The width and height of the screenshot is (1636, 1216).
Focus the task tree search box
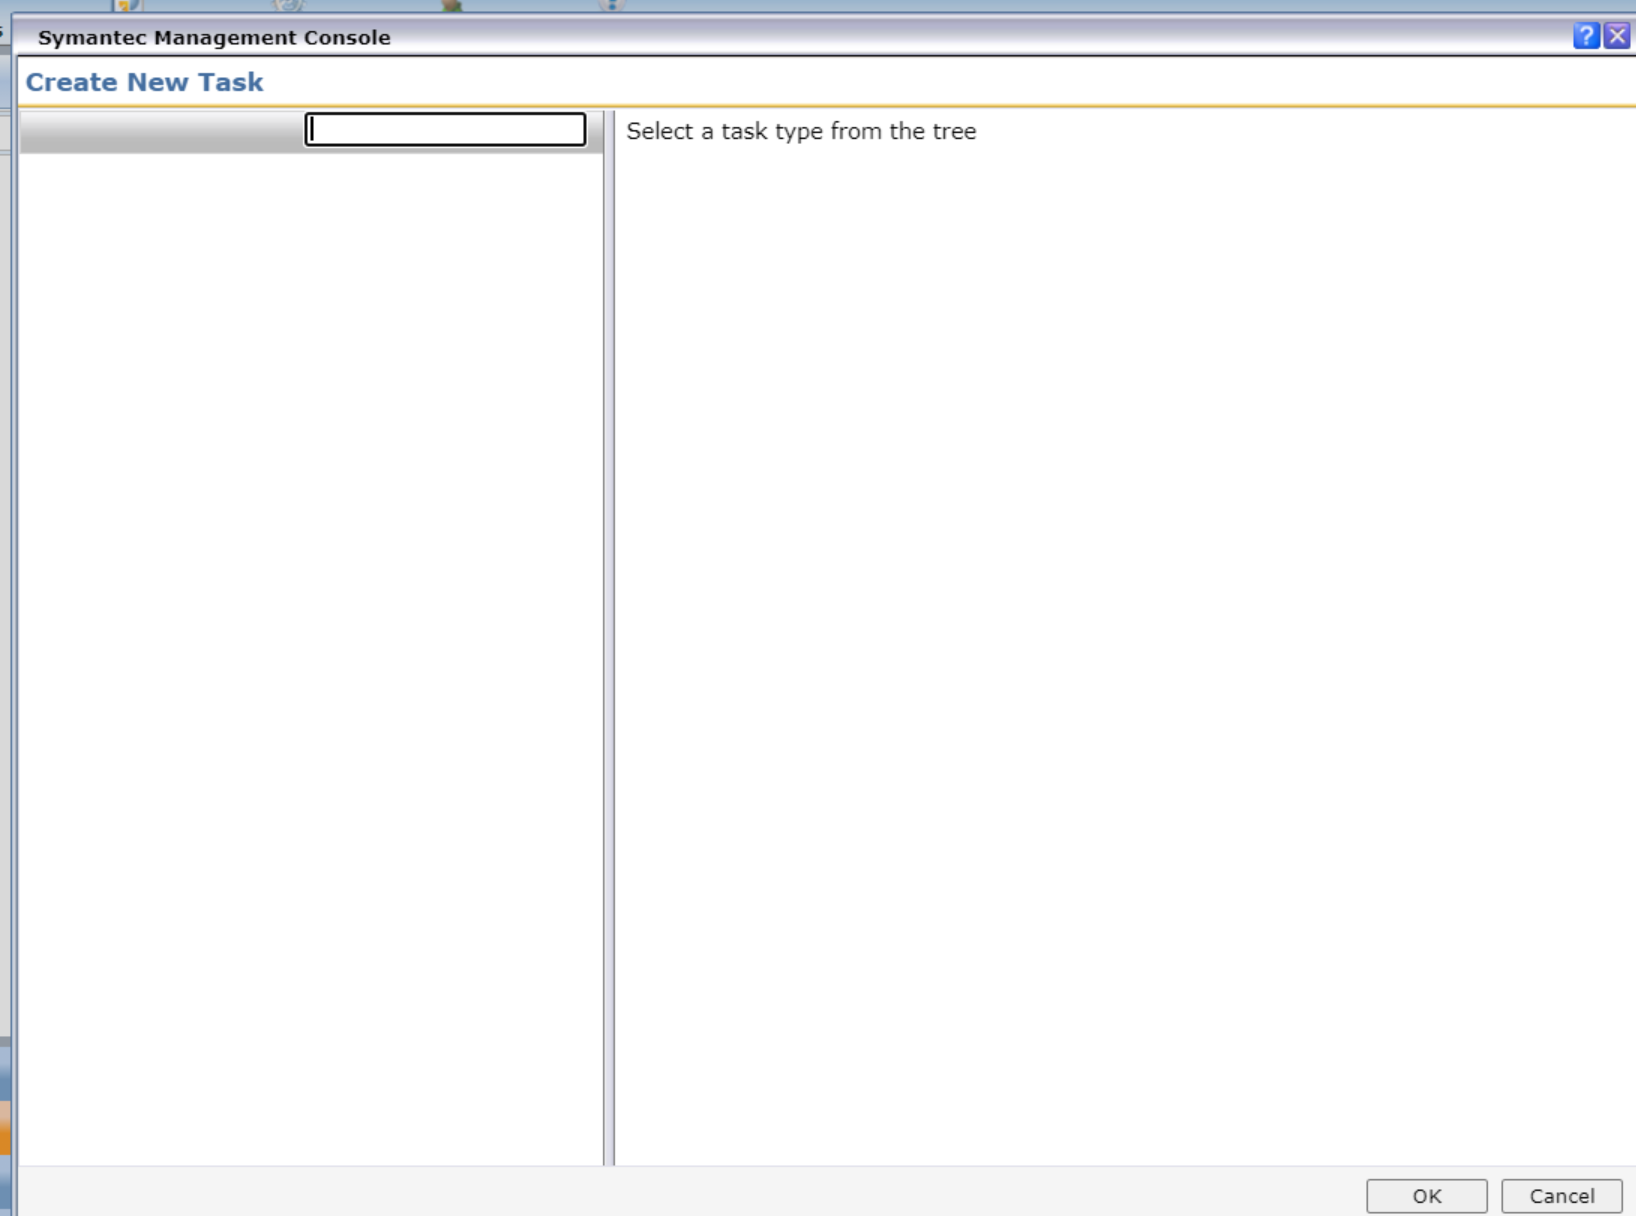(445, 129)
